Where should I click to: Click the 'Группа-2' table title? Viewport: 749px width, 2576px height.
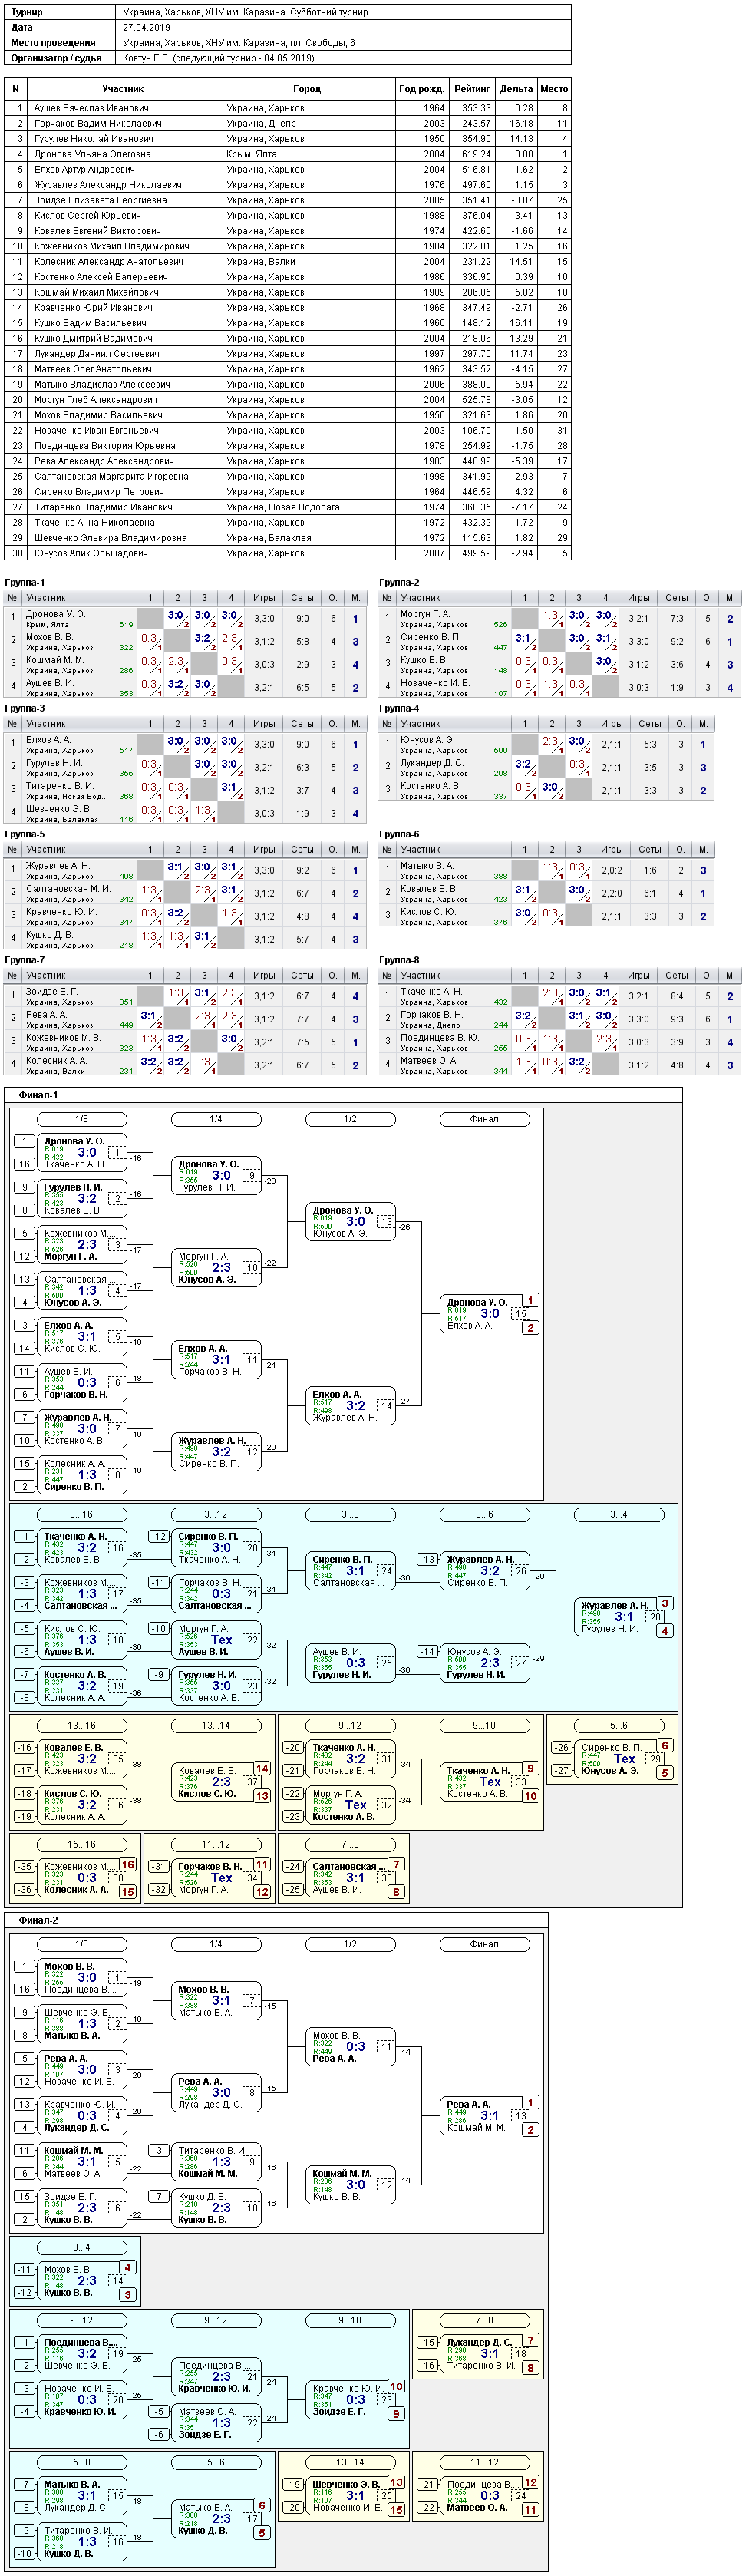click(x=399, y=582)
